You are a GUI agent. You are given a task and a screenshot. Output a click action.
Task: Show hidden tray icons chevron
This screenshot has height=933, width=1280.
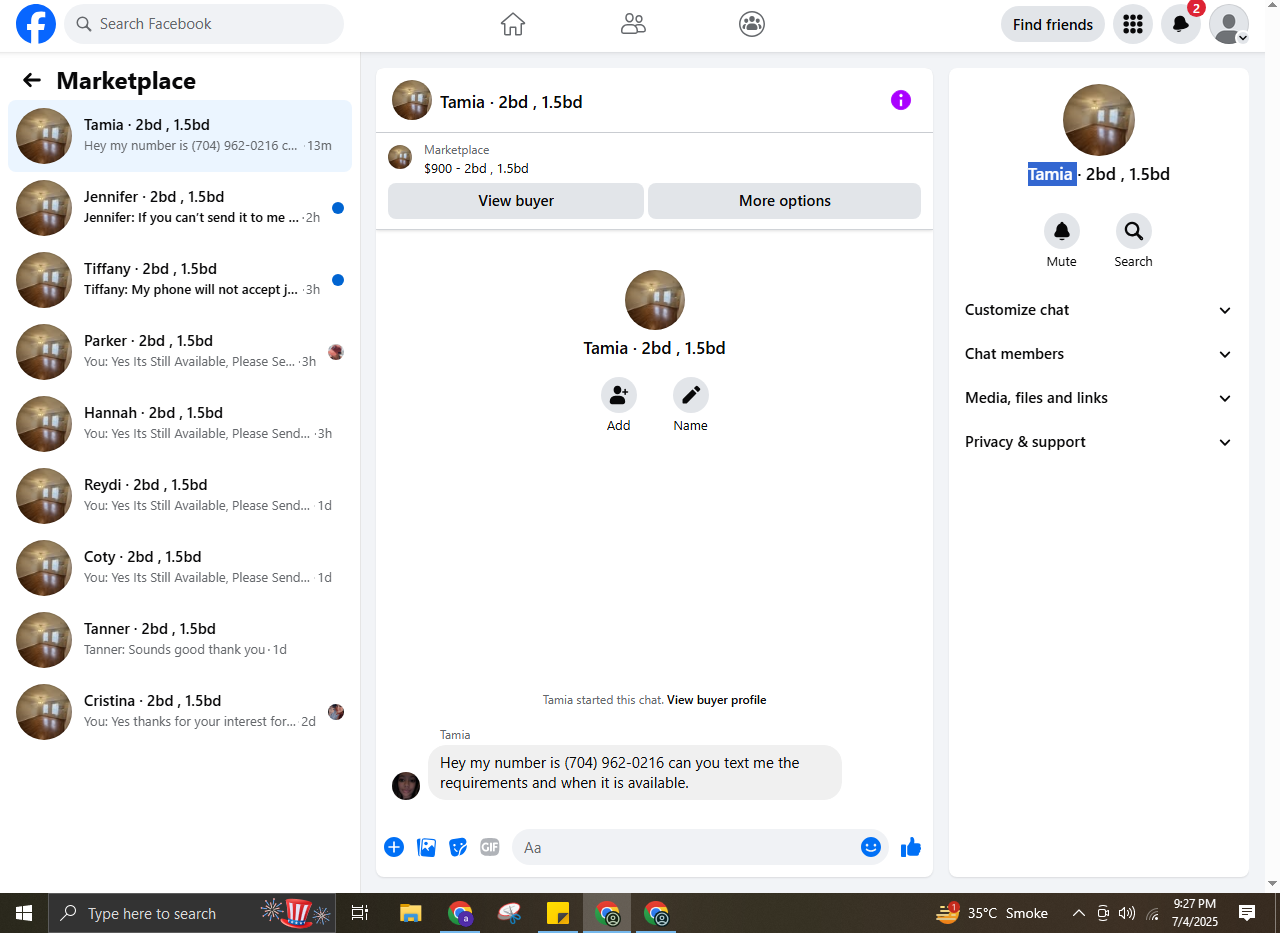[1079, 913]
